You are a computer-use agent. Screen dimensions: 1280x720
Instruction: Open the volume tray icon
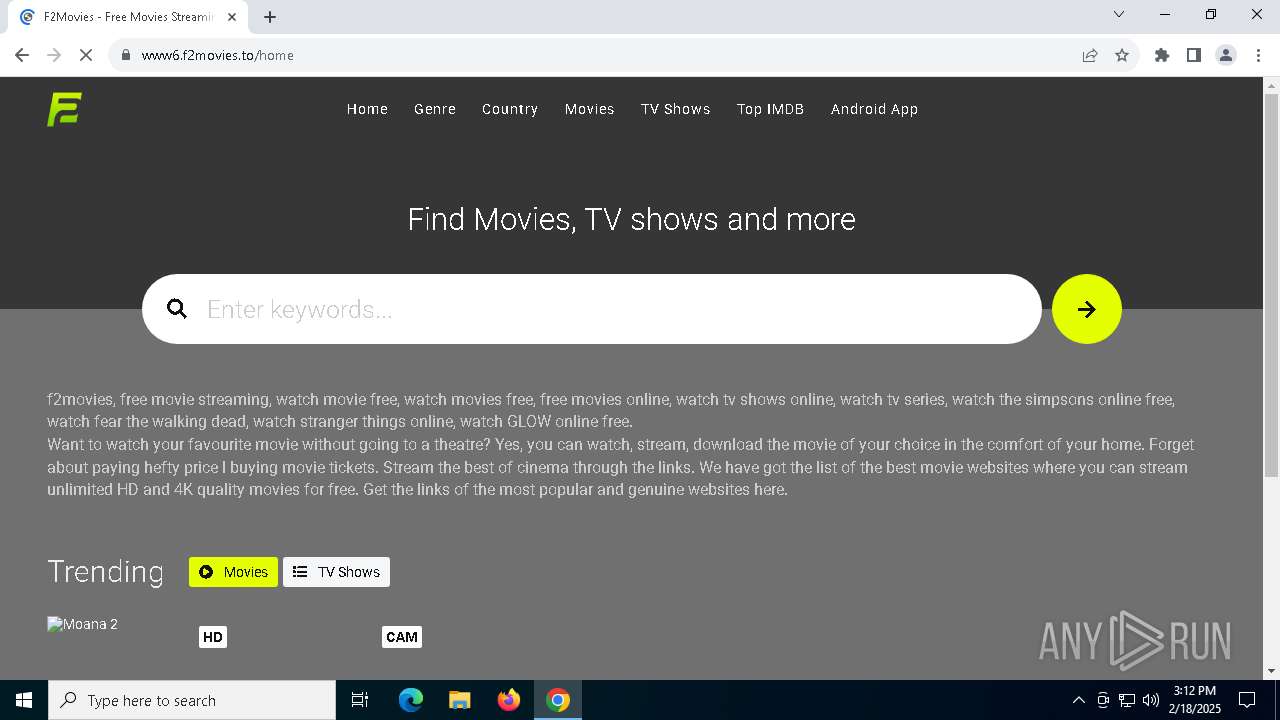tap(1151, 700)
